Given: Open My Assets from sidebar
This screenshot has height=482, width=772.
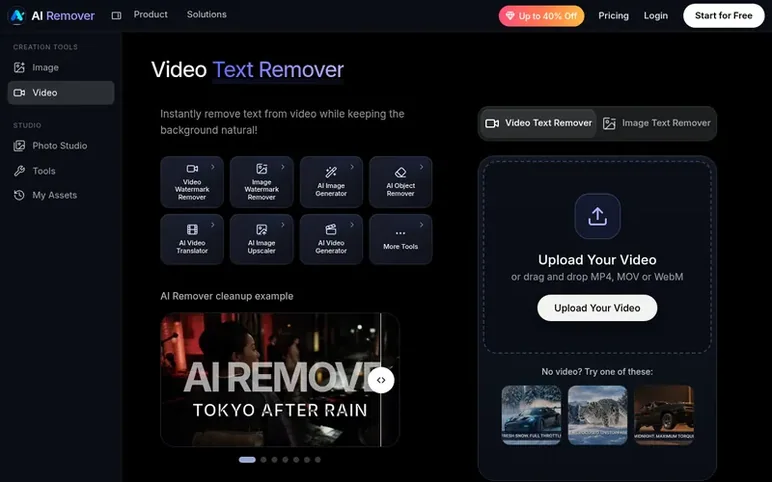Looking at the screenshot, I should point(61,195).
